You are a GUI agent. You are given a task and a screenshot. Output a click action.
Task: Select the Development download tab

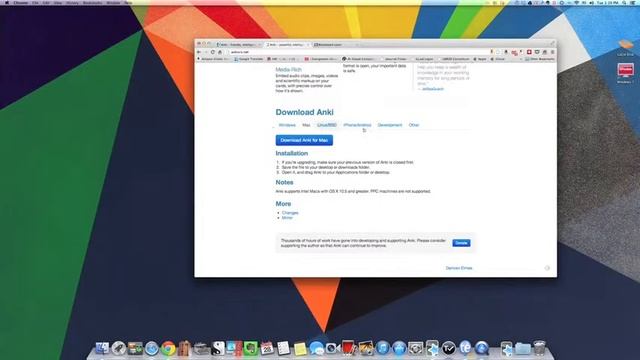[x=390, y=125]
